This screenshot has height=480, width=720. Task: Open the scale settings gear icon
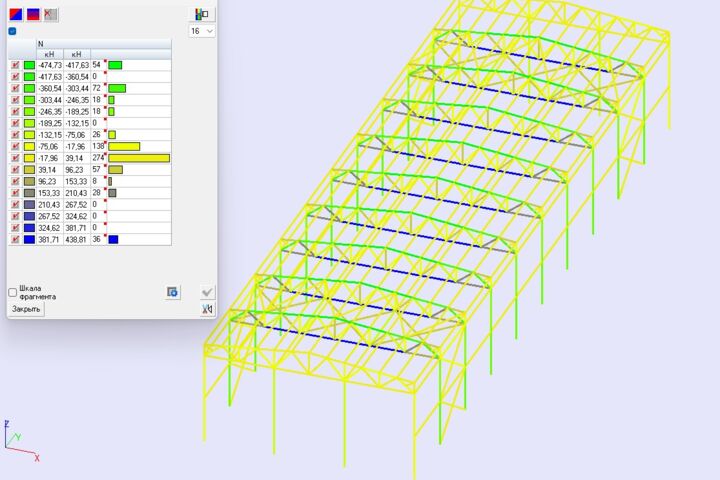[x=173, y=292]
